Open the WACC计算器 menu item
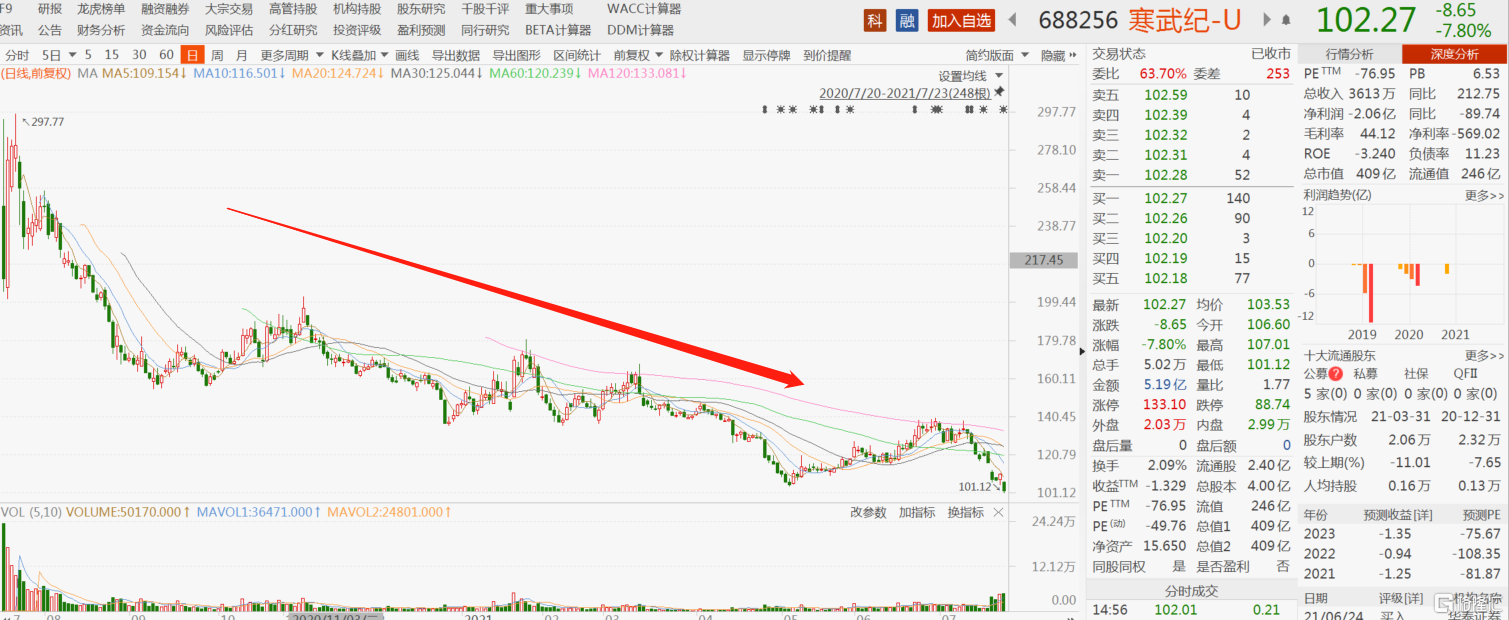1509x620 pixels. (644, 9)
